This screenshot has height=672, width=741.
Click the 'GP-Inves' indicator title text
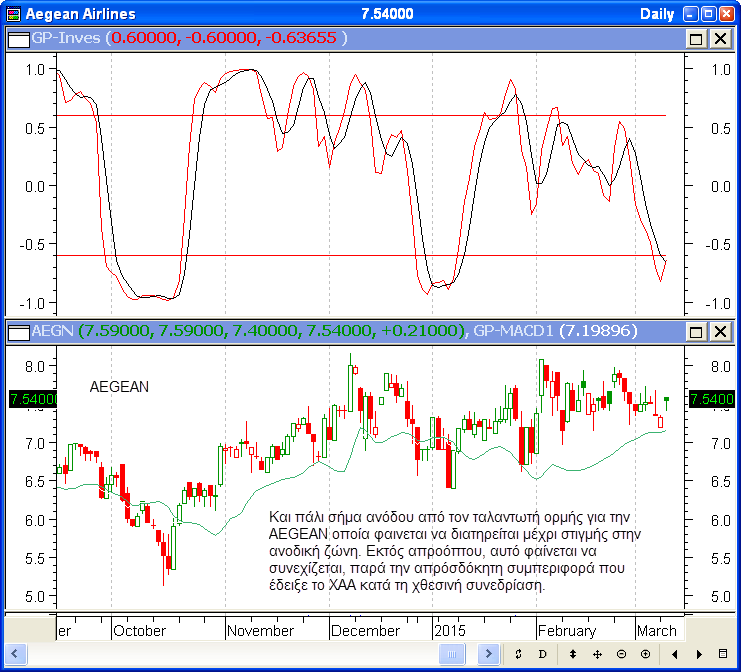tap(66, 38)
